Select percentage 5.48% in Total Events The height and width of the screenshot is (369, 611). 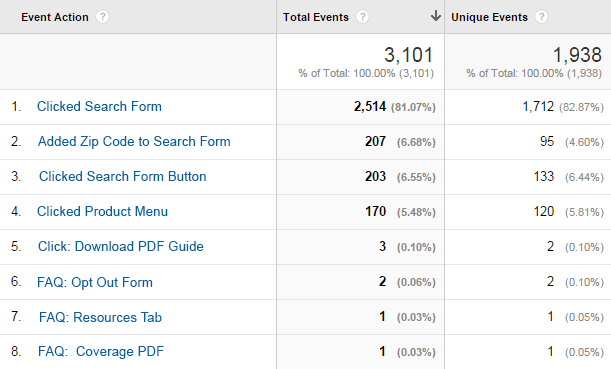(x=416, y=212)
